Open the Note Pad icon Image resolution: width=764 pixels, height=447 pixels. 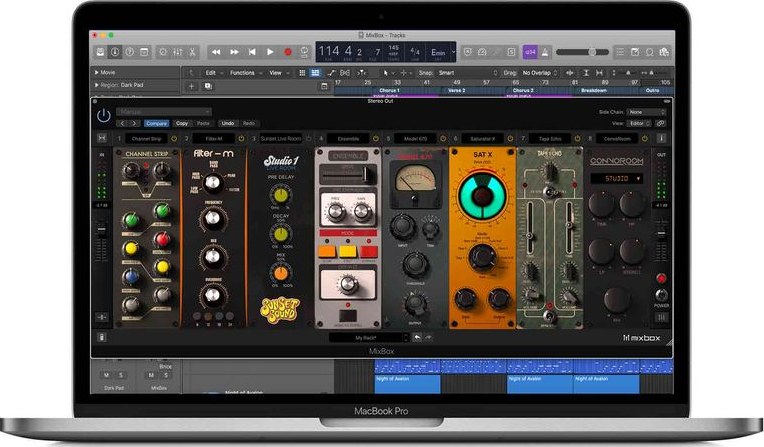pyautogui.click(x=635, y=52)
